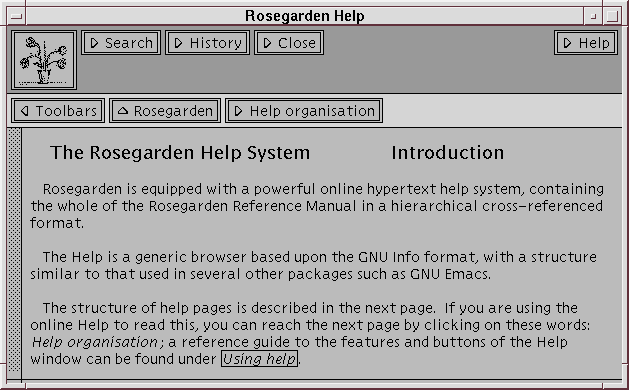Open the window menu in title bar
Viewport: 629px width, 390px height.
[16, 16]
